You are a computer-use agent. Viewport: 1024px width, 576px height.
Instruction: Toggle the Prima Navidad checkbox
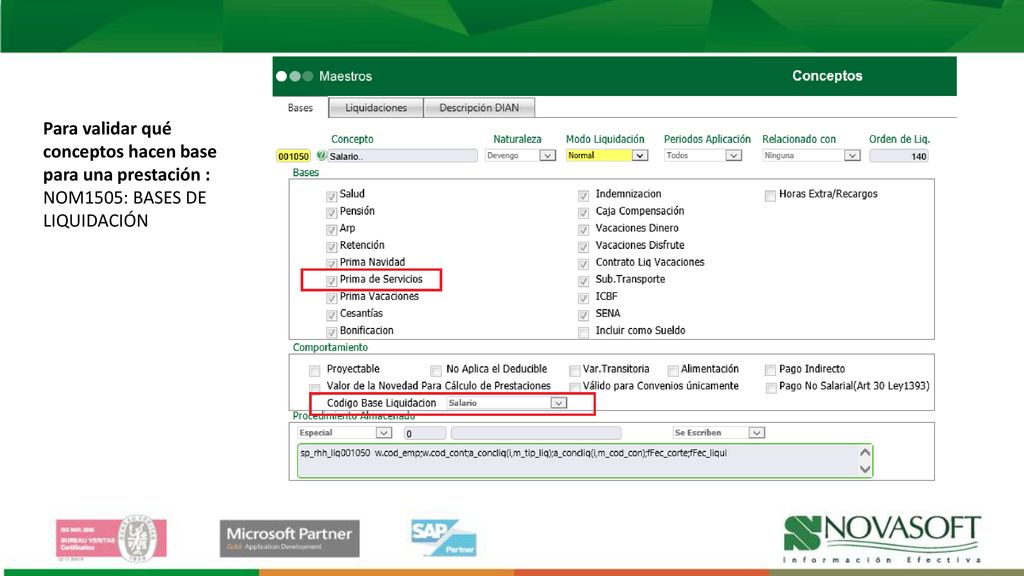(332, 264)
